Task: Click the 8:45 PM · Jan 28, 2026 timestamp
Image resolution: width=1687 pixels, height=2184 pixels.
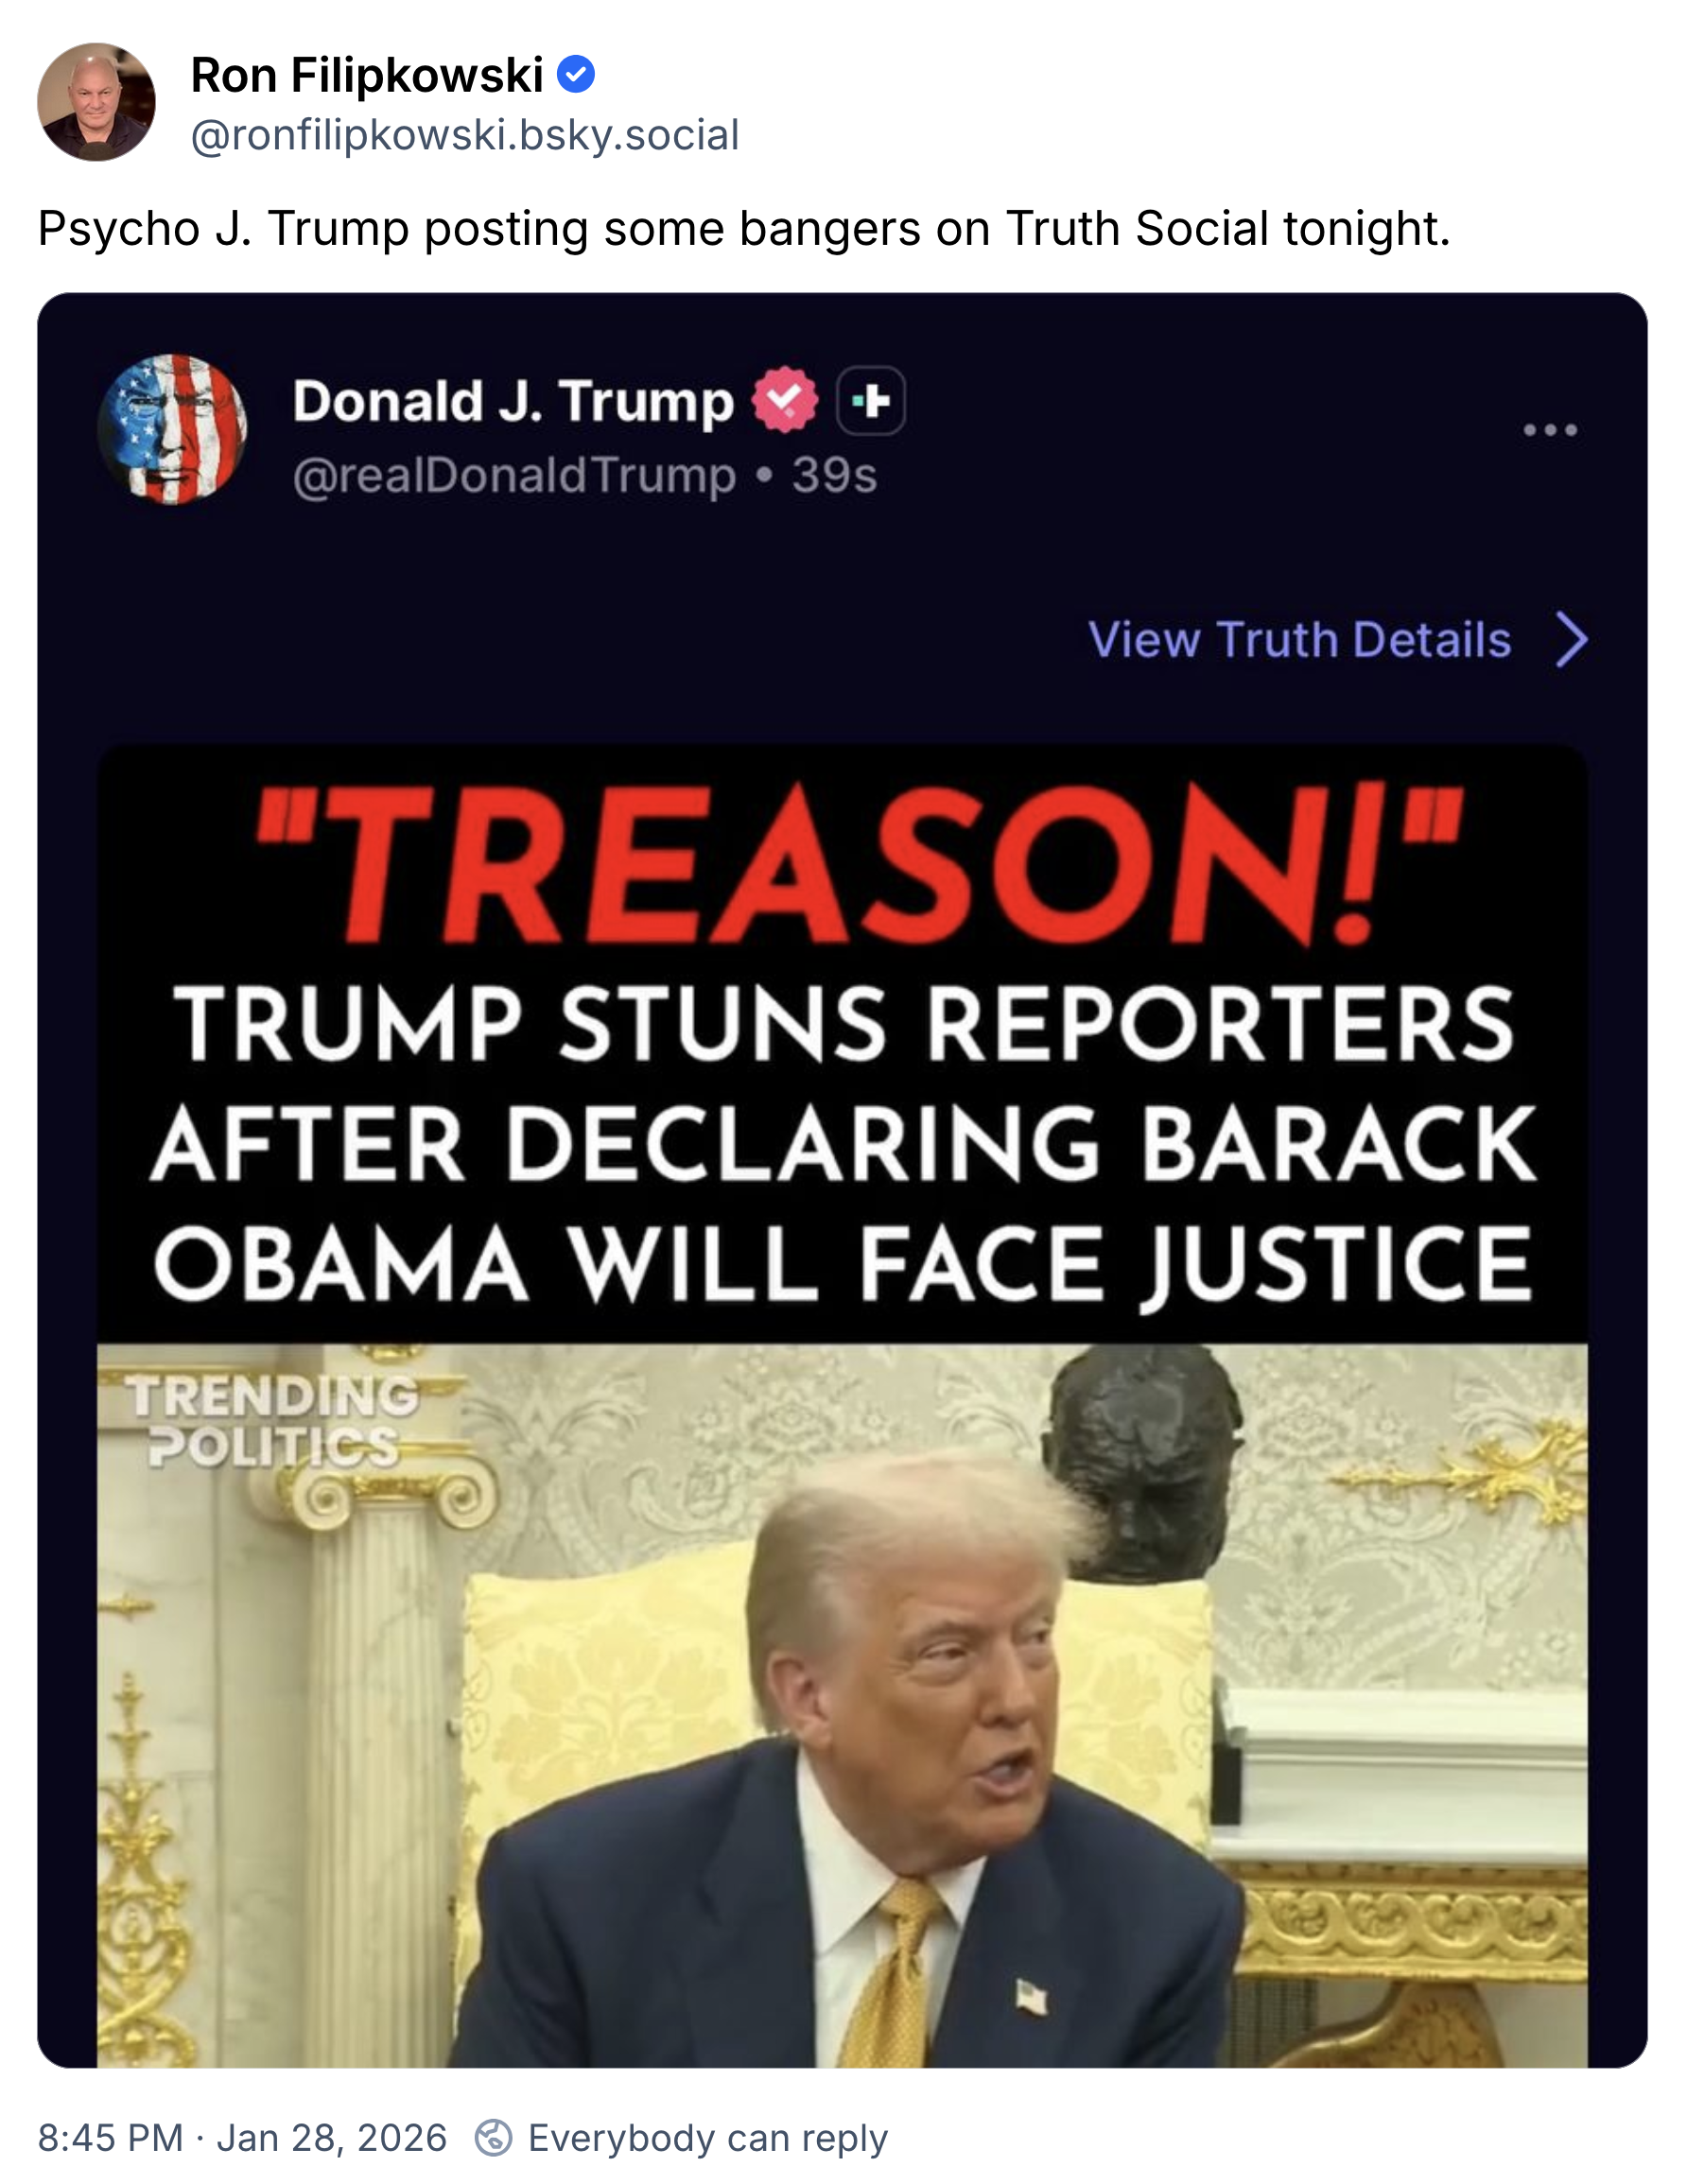Action: [242, 2138]
